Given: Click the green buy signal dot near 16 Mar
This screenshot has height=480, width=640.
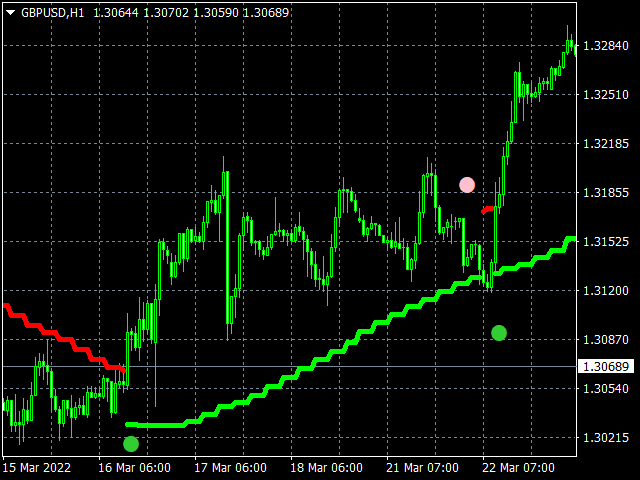Looking at the screenshot, I should pos(131,444).
